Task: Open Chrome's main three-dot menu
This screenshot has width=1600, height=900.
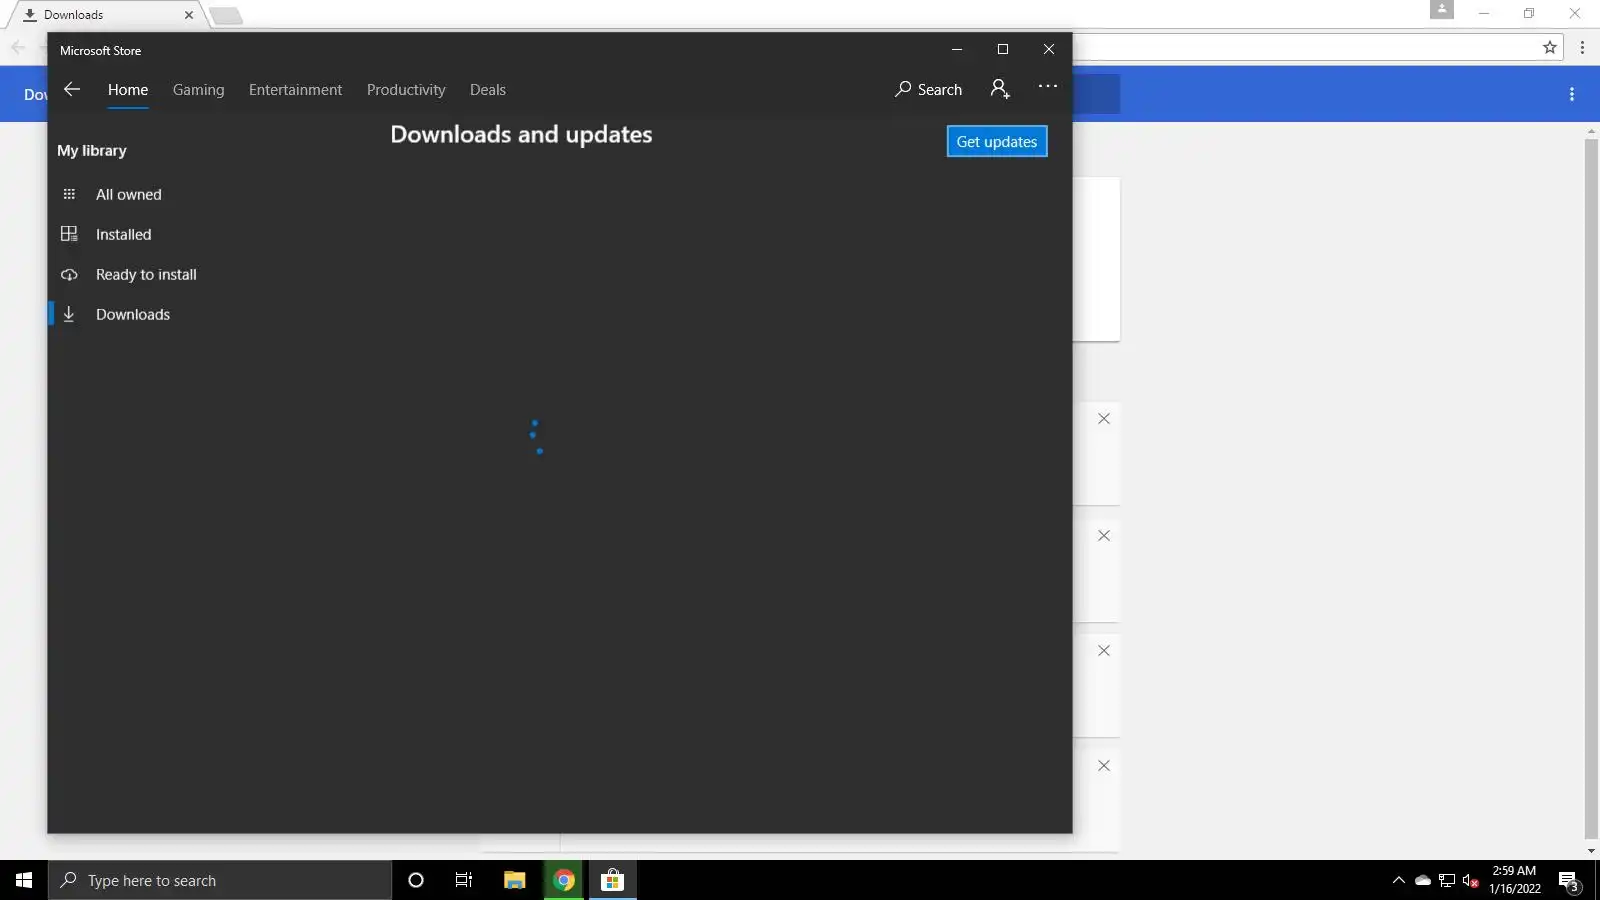Action: (x=1582, y=47)
